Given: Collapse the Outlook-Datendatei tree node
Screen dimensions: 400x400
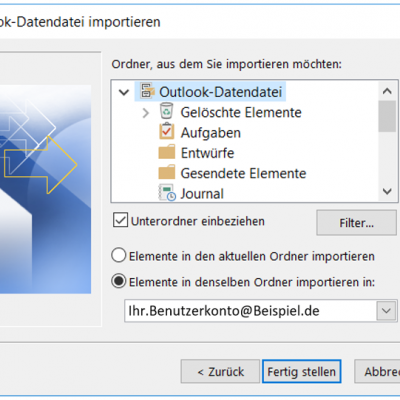Looking at the screenshot, I should pos(124,92).
